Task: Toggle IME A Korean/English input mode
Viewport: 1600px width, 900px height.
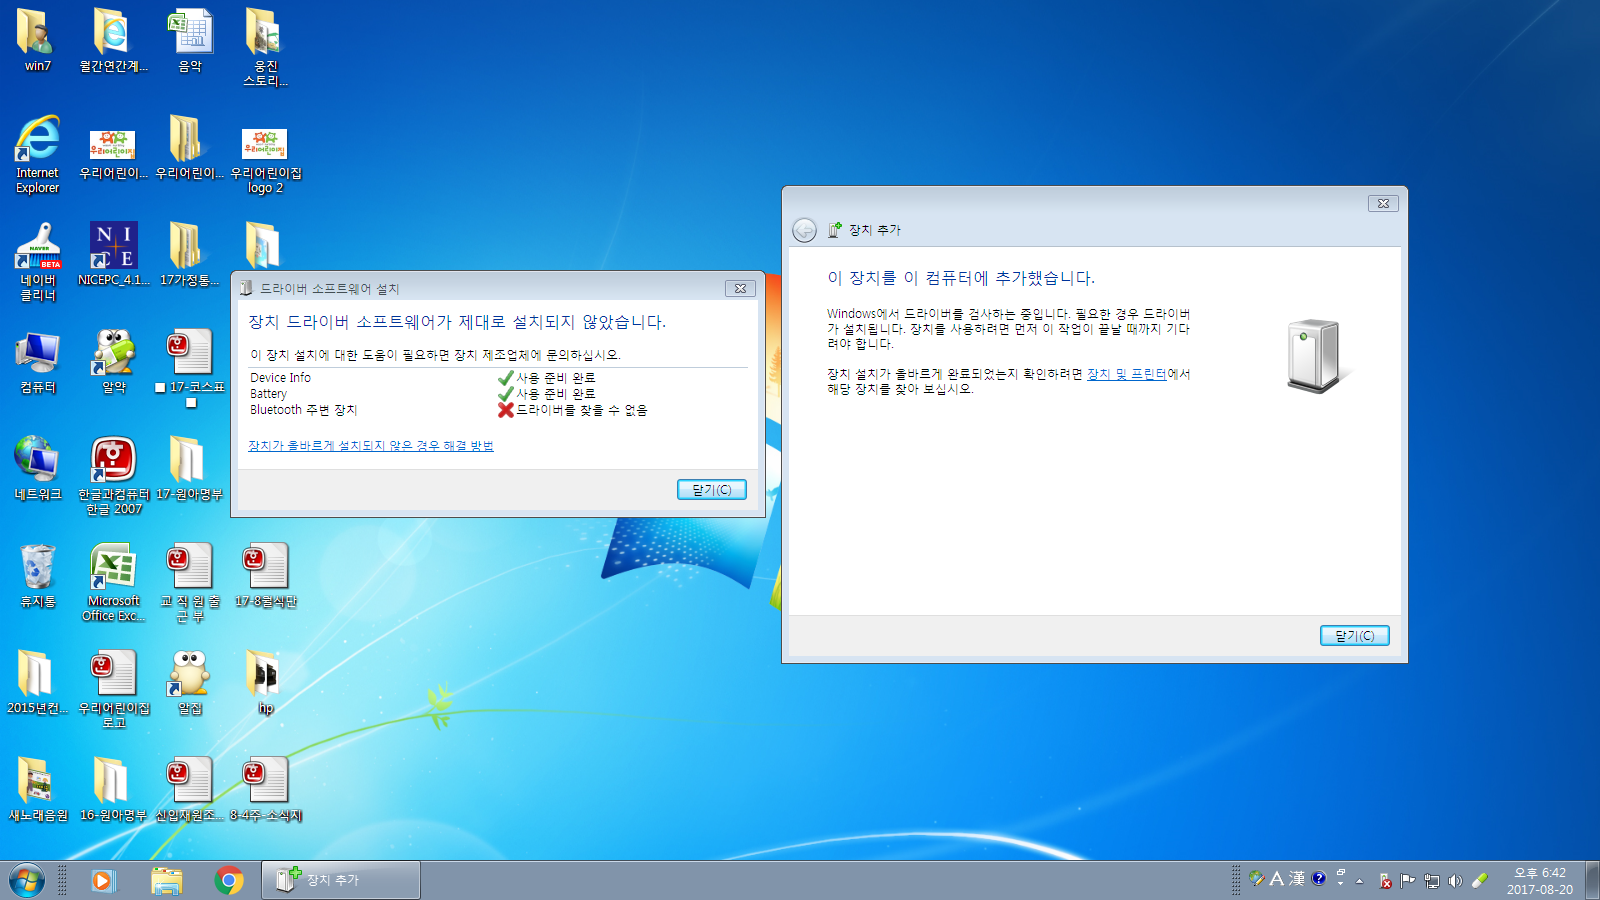Action: pyautogui.click(x=1277, y=878)
